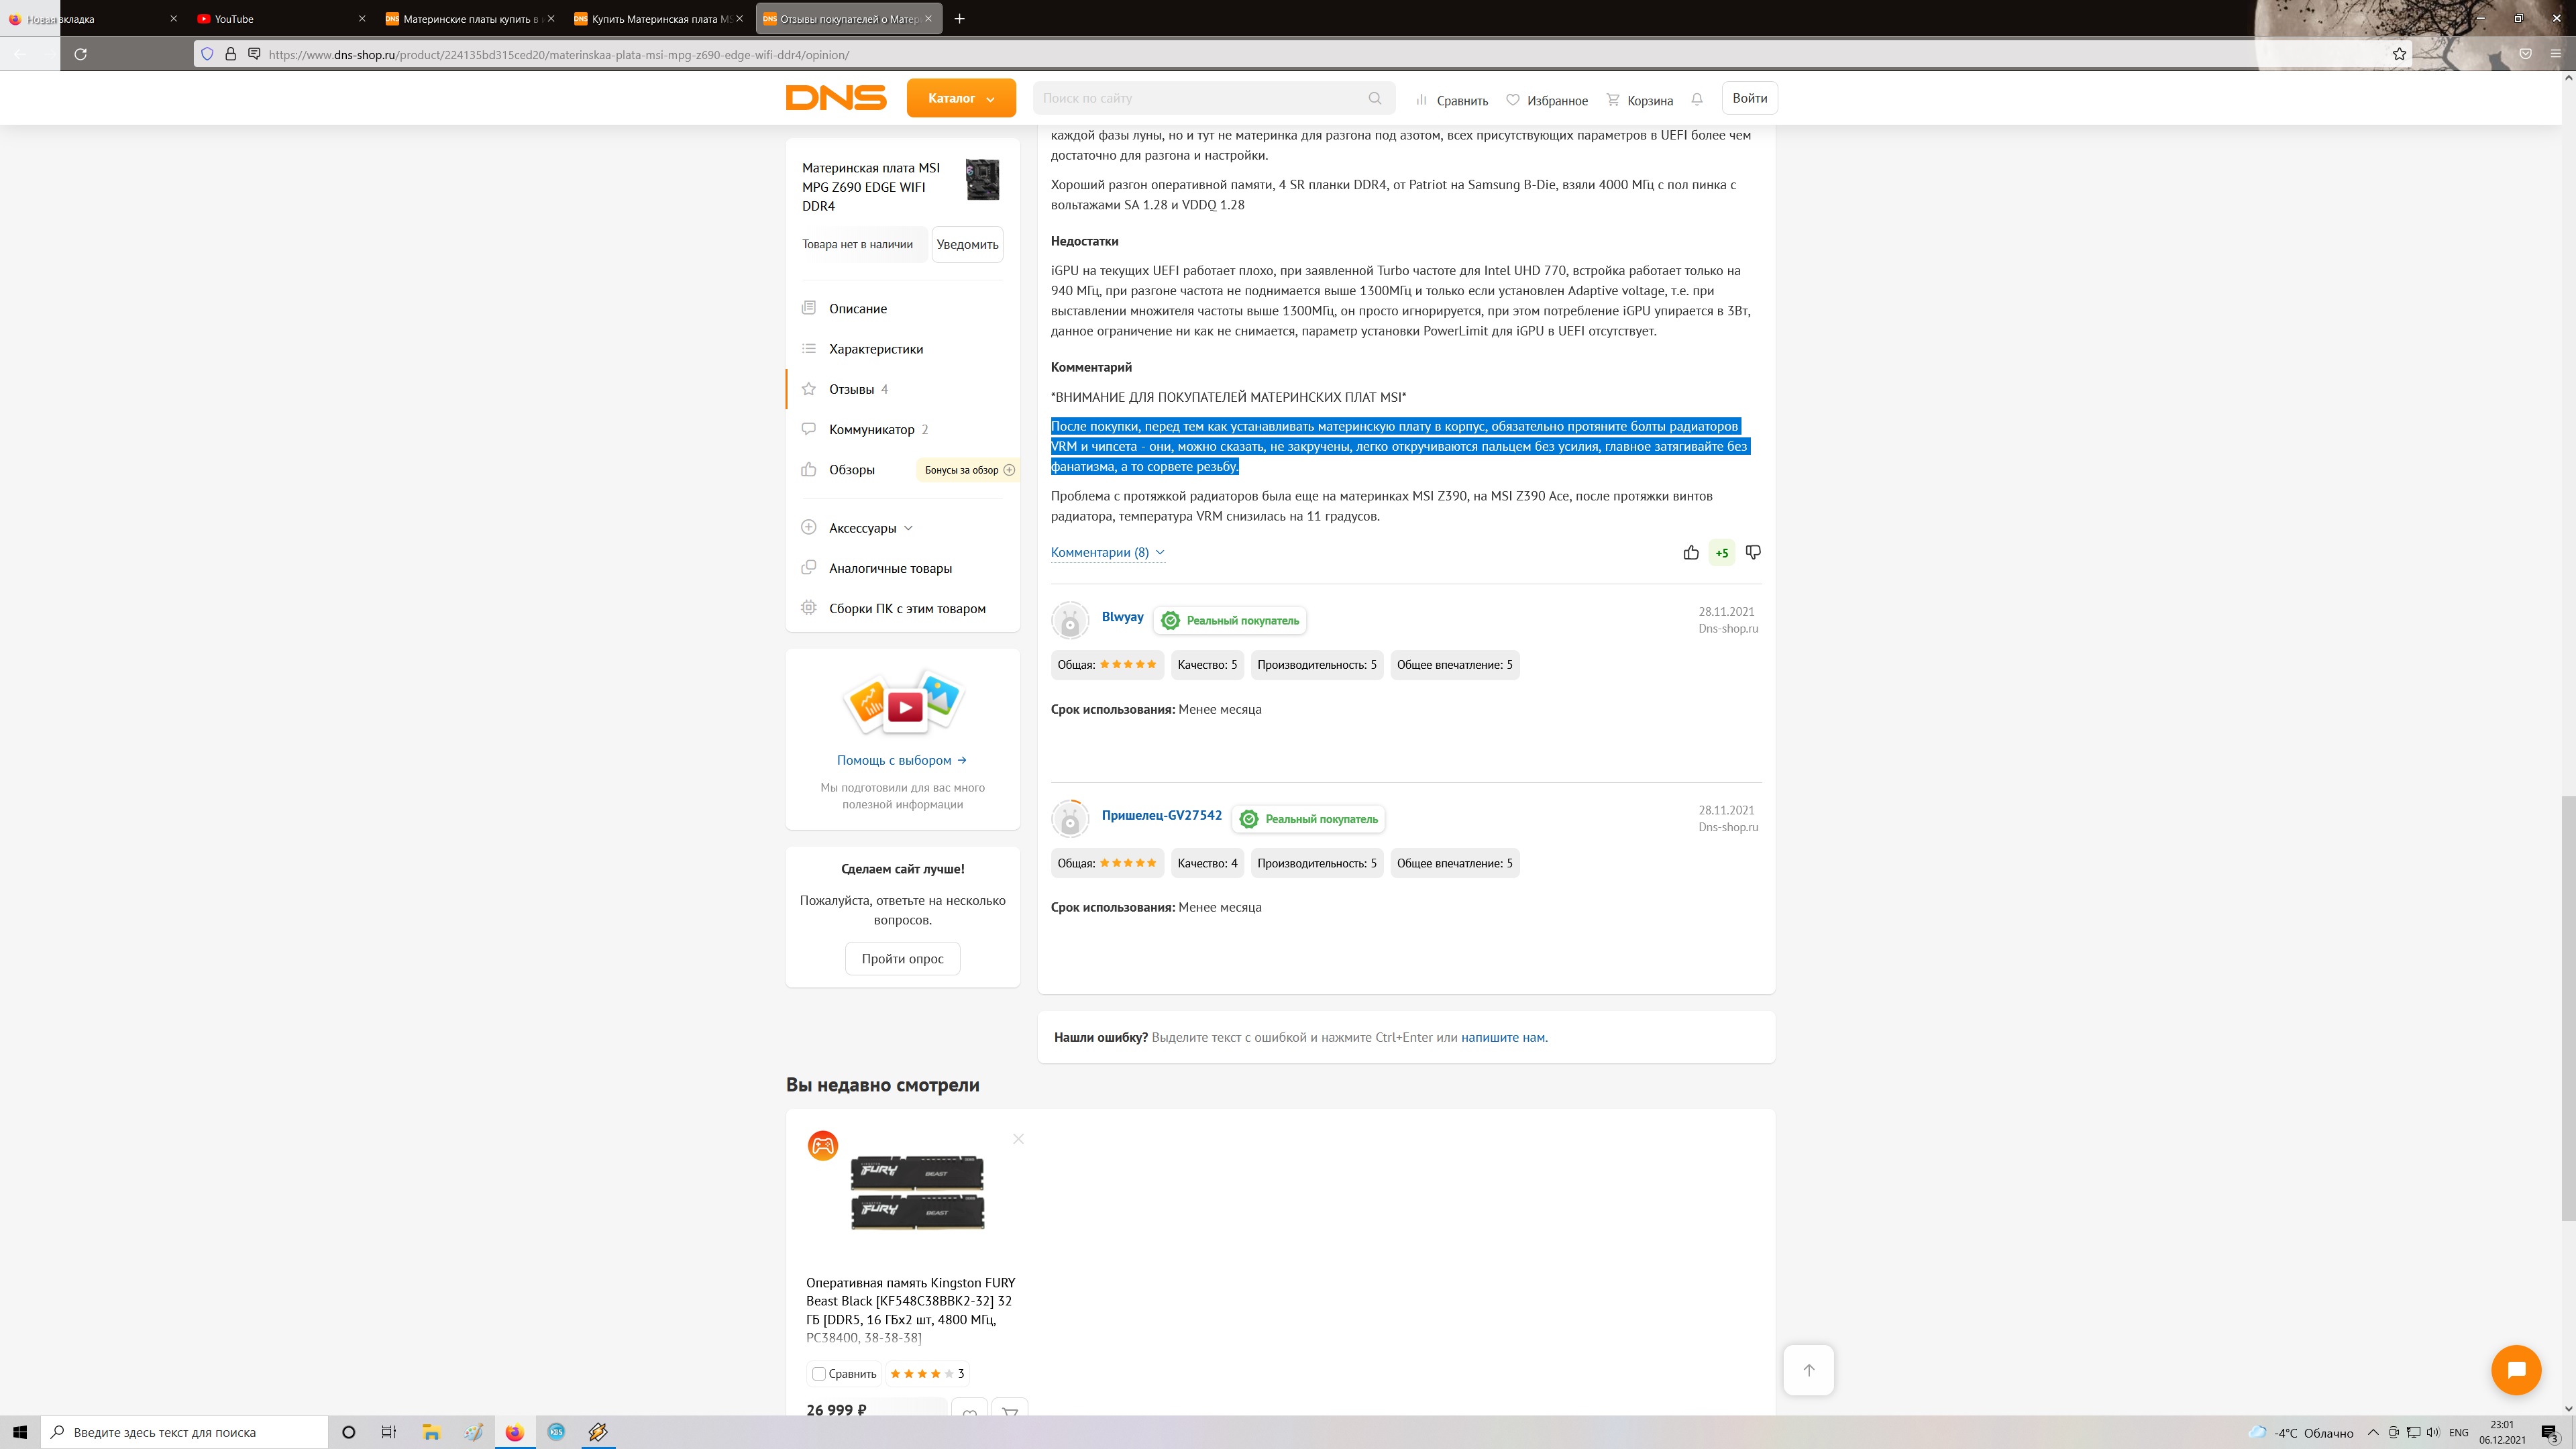The height and width of the screenshot is (1449, 2576).
Task: Open the Blwyay user profile link
Action: (1122, 617)
